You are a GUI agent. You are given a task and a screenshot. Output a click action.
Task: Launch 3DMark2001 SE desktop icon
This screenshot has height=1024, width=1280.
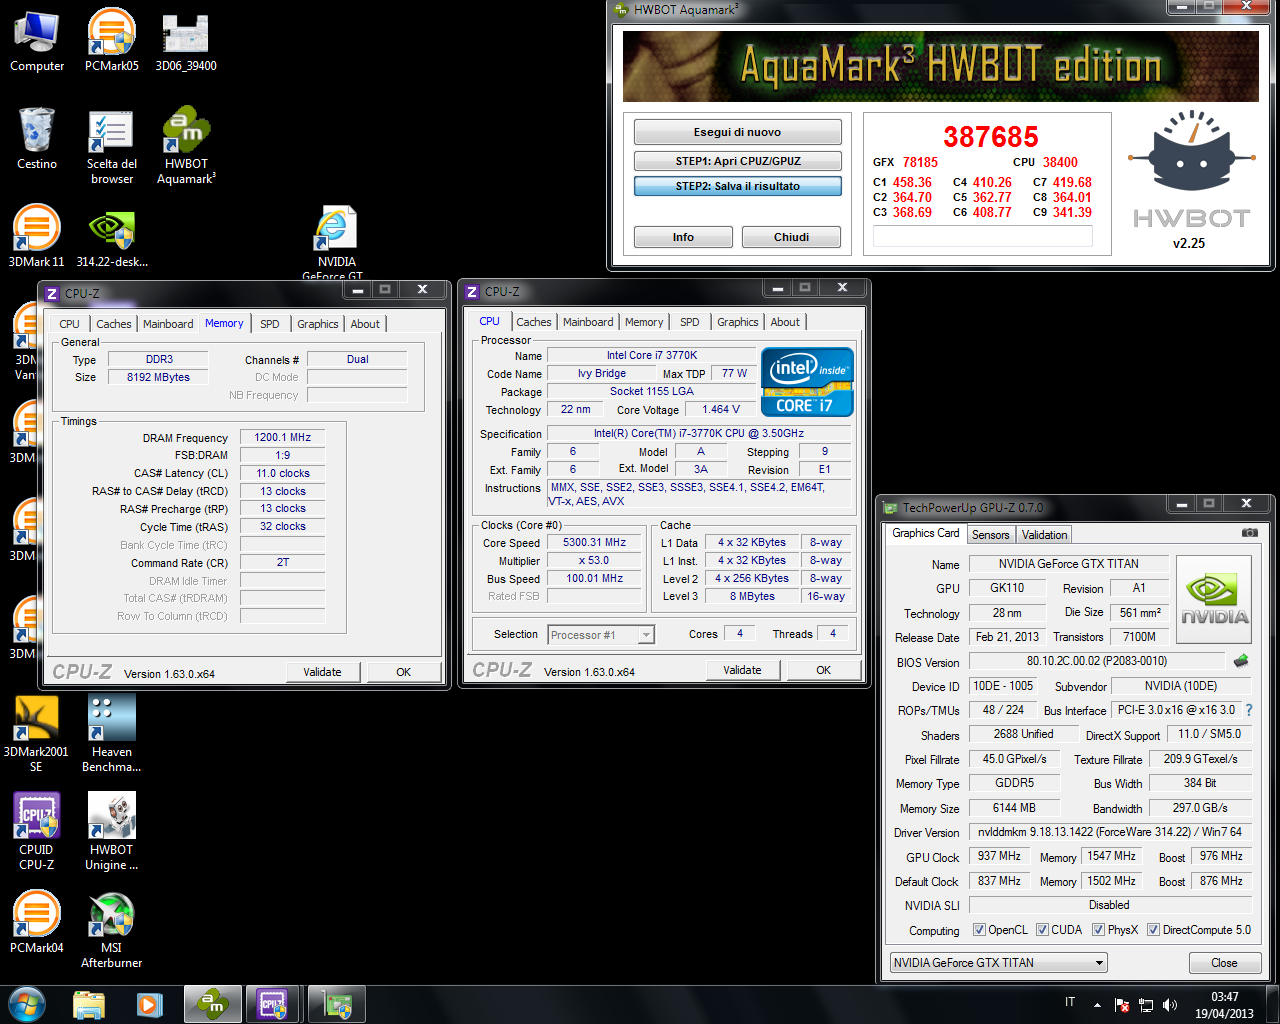tap(37, 734)
